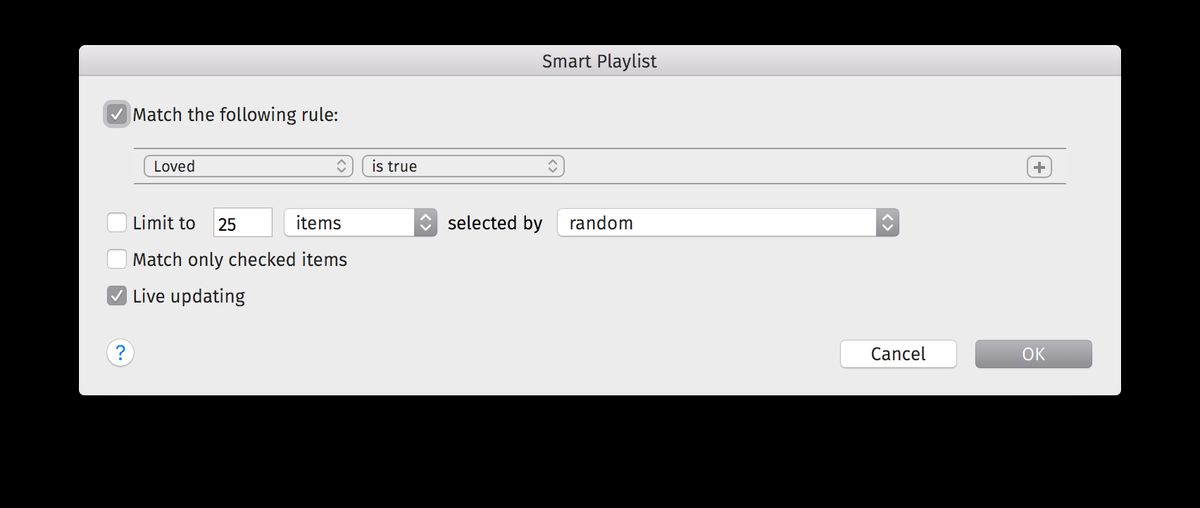Click into the limit number field showing 25
This screenshot has width=1200, height=508.
coord(242,223)
